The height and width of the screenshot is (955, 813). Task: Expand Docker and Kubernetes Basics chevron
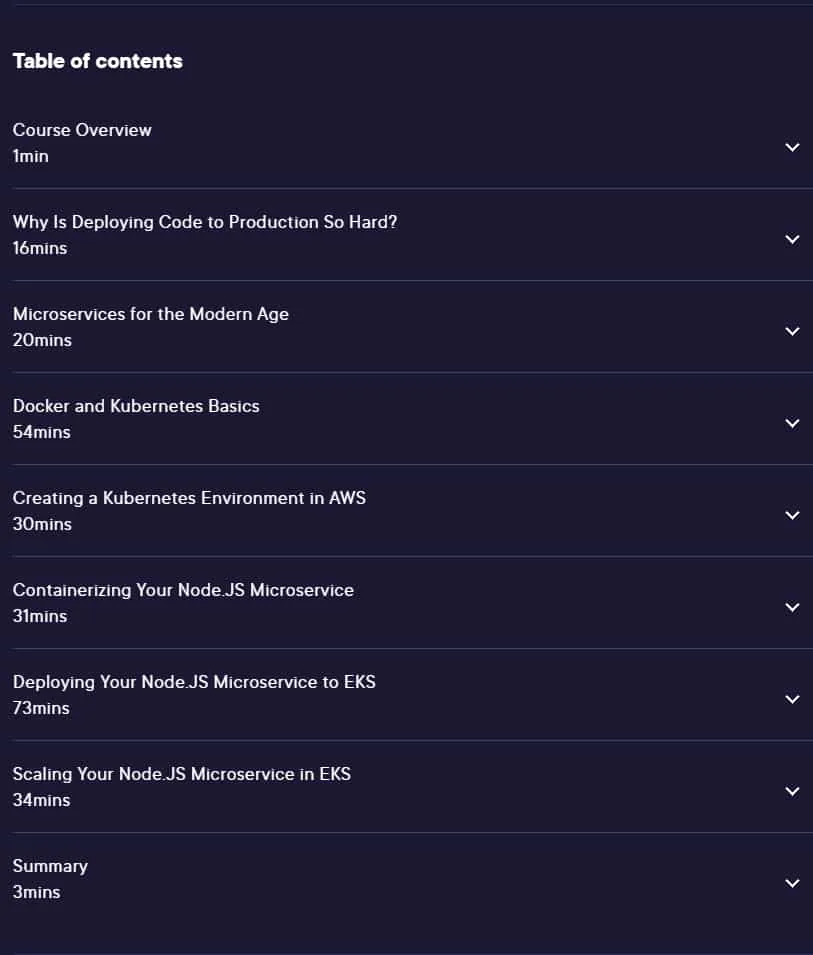click(792, 423)
